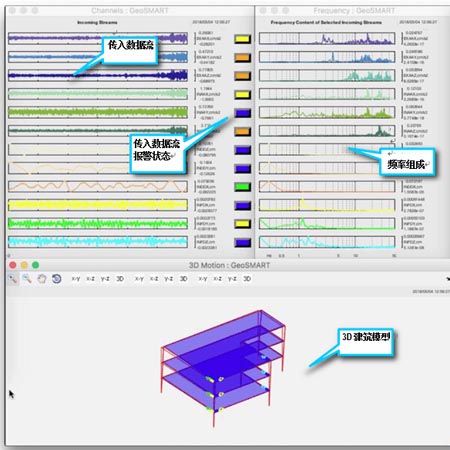Choose x-y in the second view group

[139, 279]
